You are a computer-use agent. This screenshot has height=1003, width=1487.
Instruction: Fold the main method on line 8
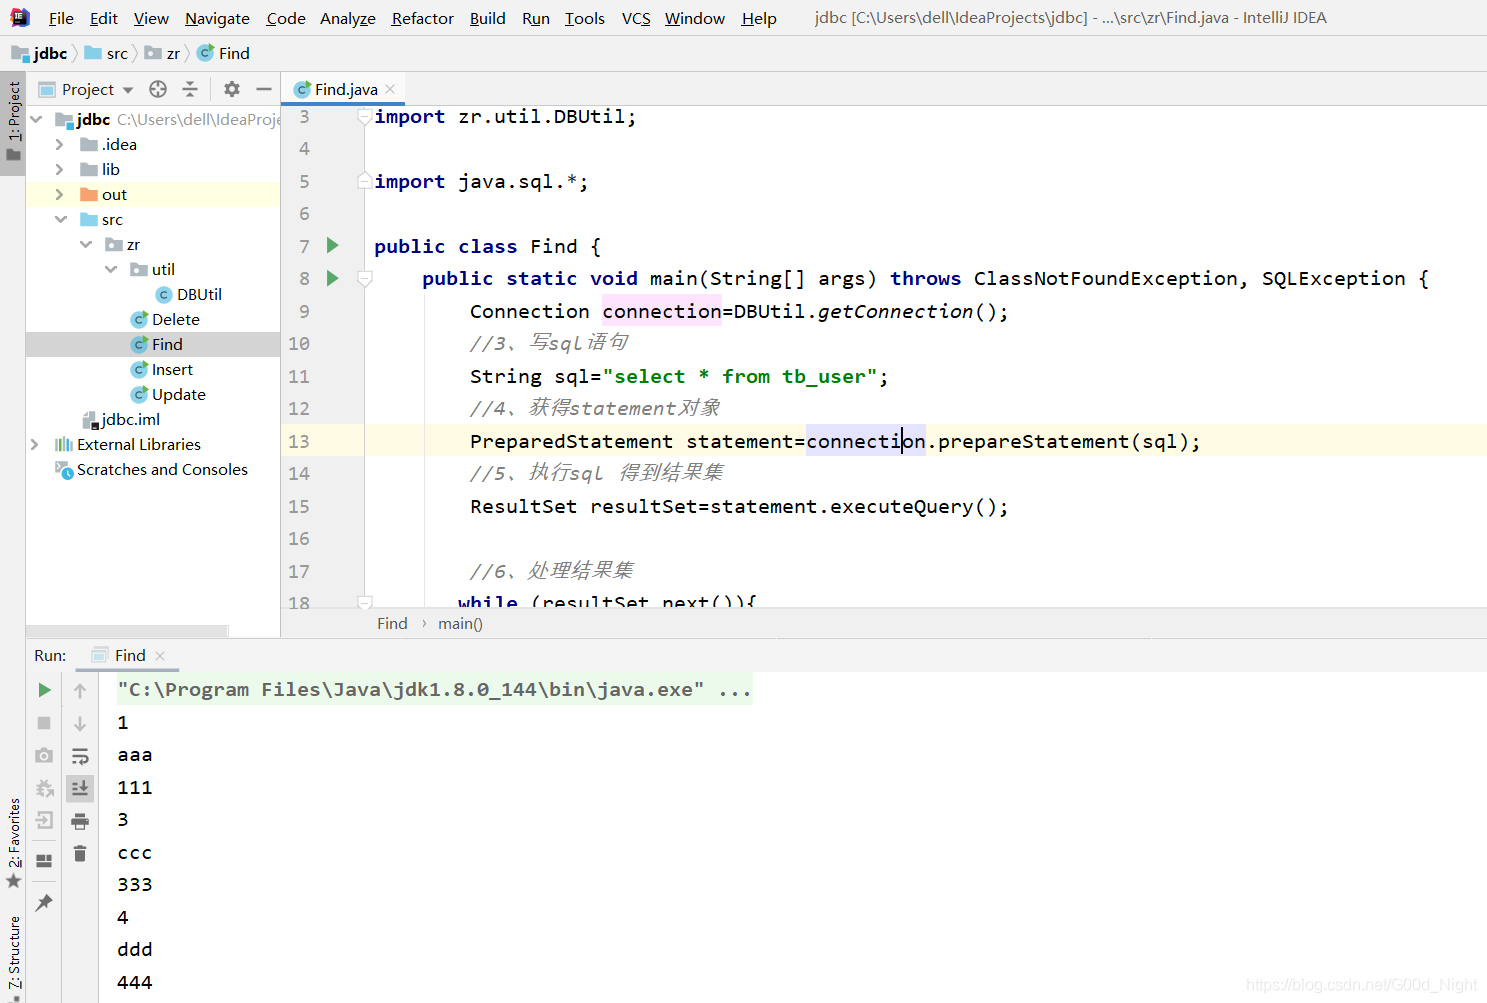click(x=365, y=279)
